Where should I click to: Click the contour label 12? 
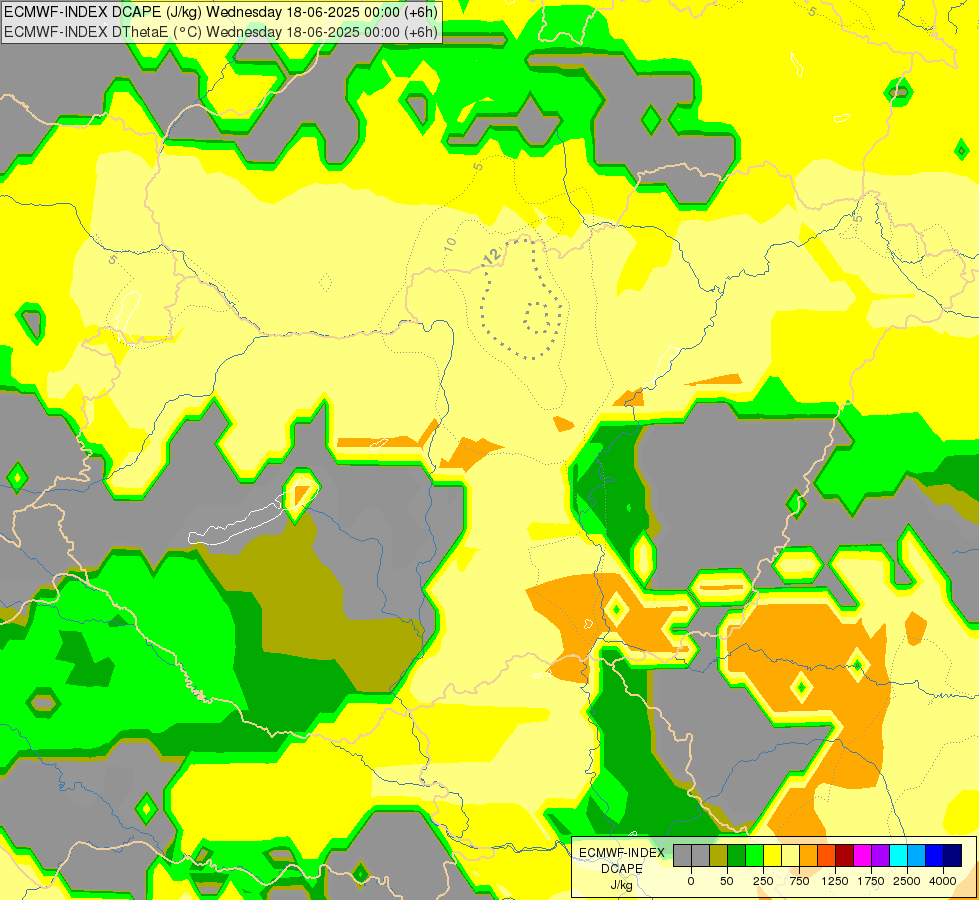pyautogui.click(x=493, y=255)
